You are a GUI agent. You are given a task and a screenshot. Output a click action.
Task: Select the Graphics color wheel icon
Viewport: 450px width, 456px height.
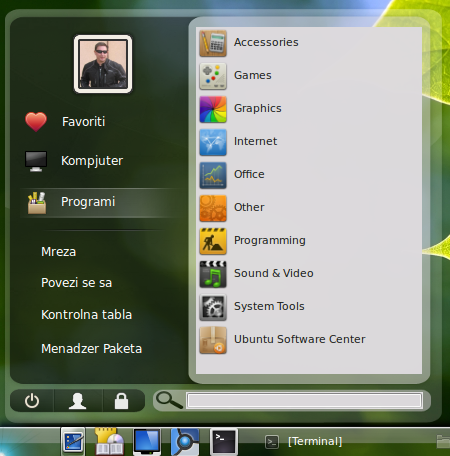[x=213, y=109]
